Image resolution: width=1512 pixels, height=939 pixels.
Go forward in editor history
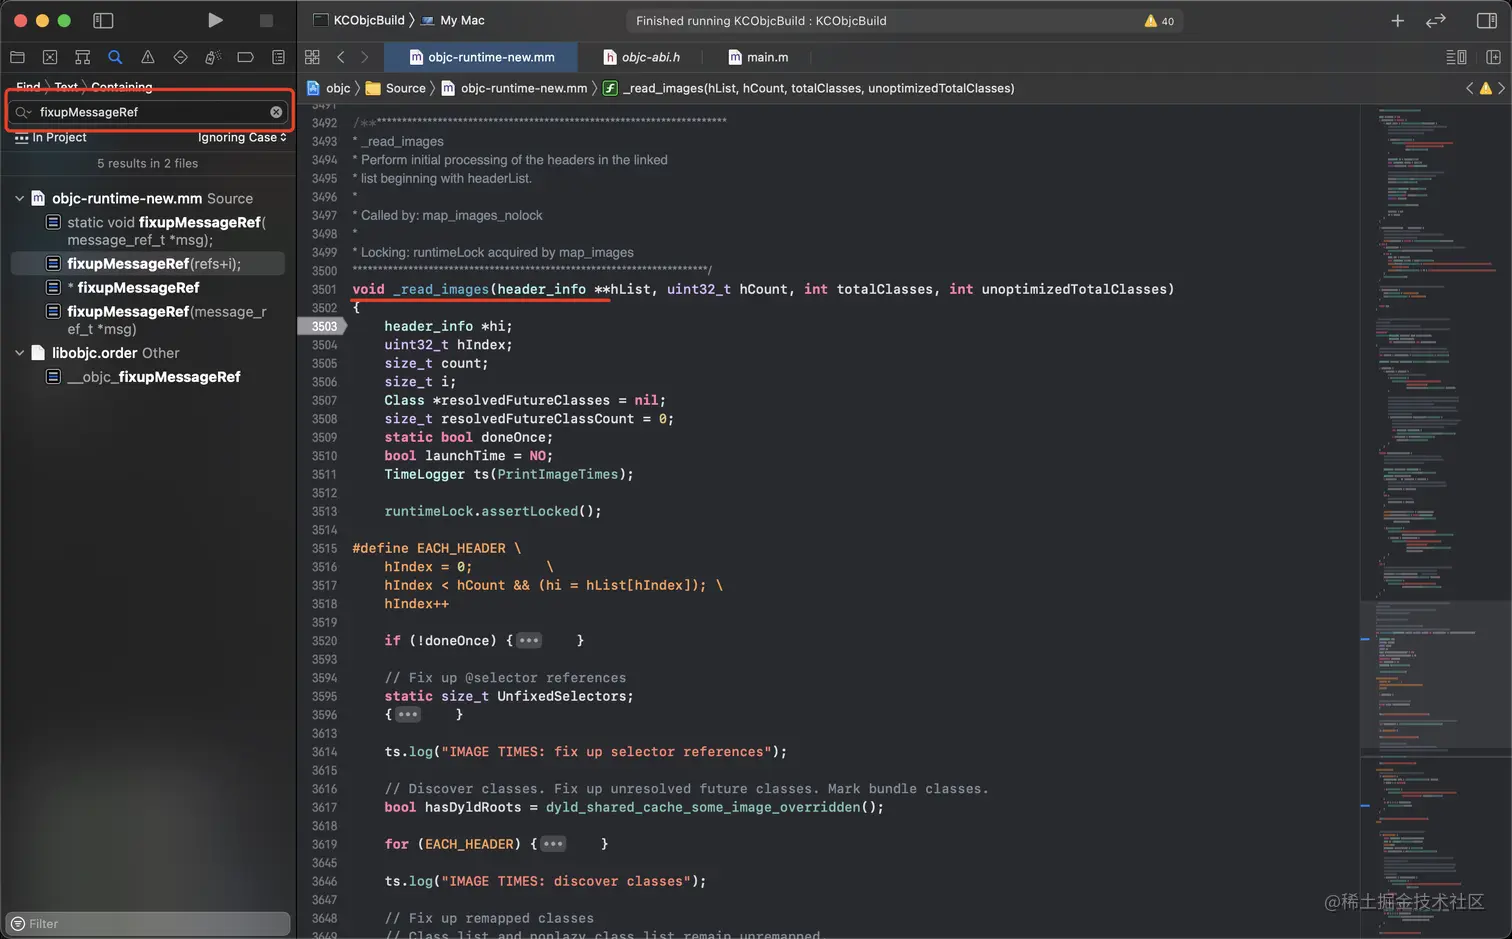[365, 57]
